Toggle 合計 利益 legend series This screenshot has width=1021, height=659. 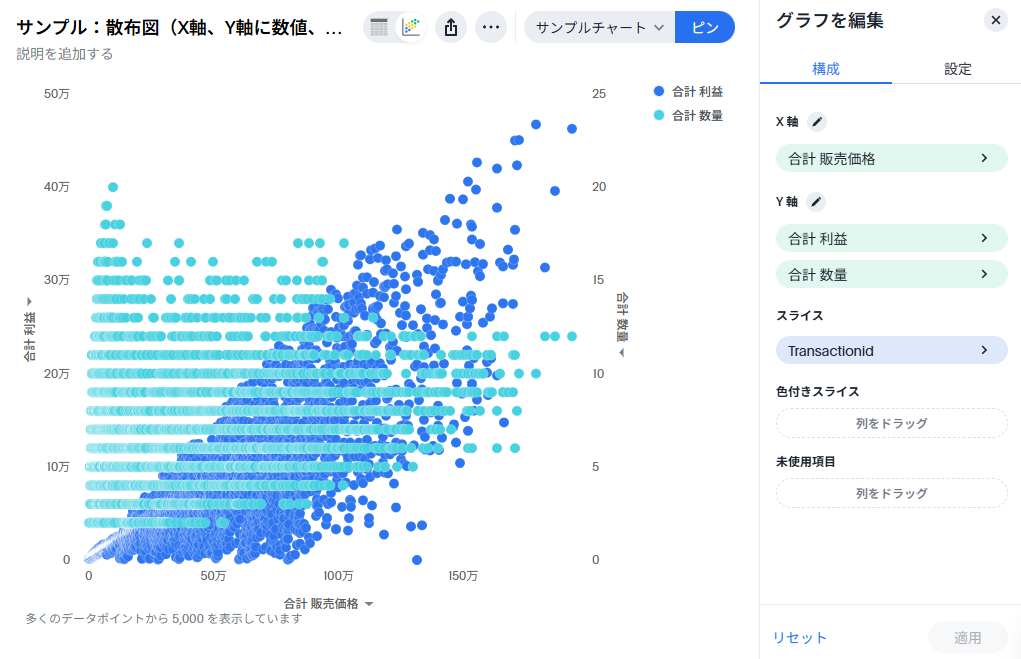tap(688, 91)
